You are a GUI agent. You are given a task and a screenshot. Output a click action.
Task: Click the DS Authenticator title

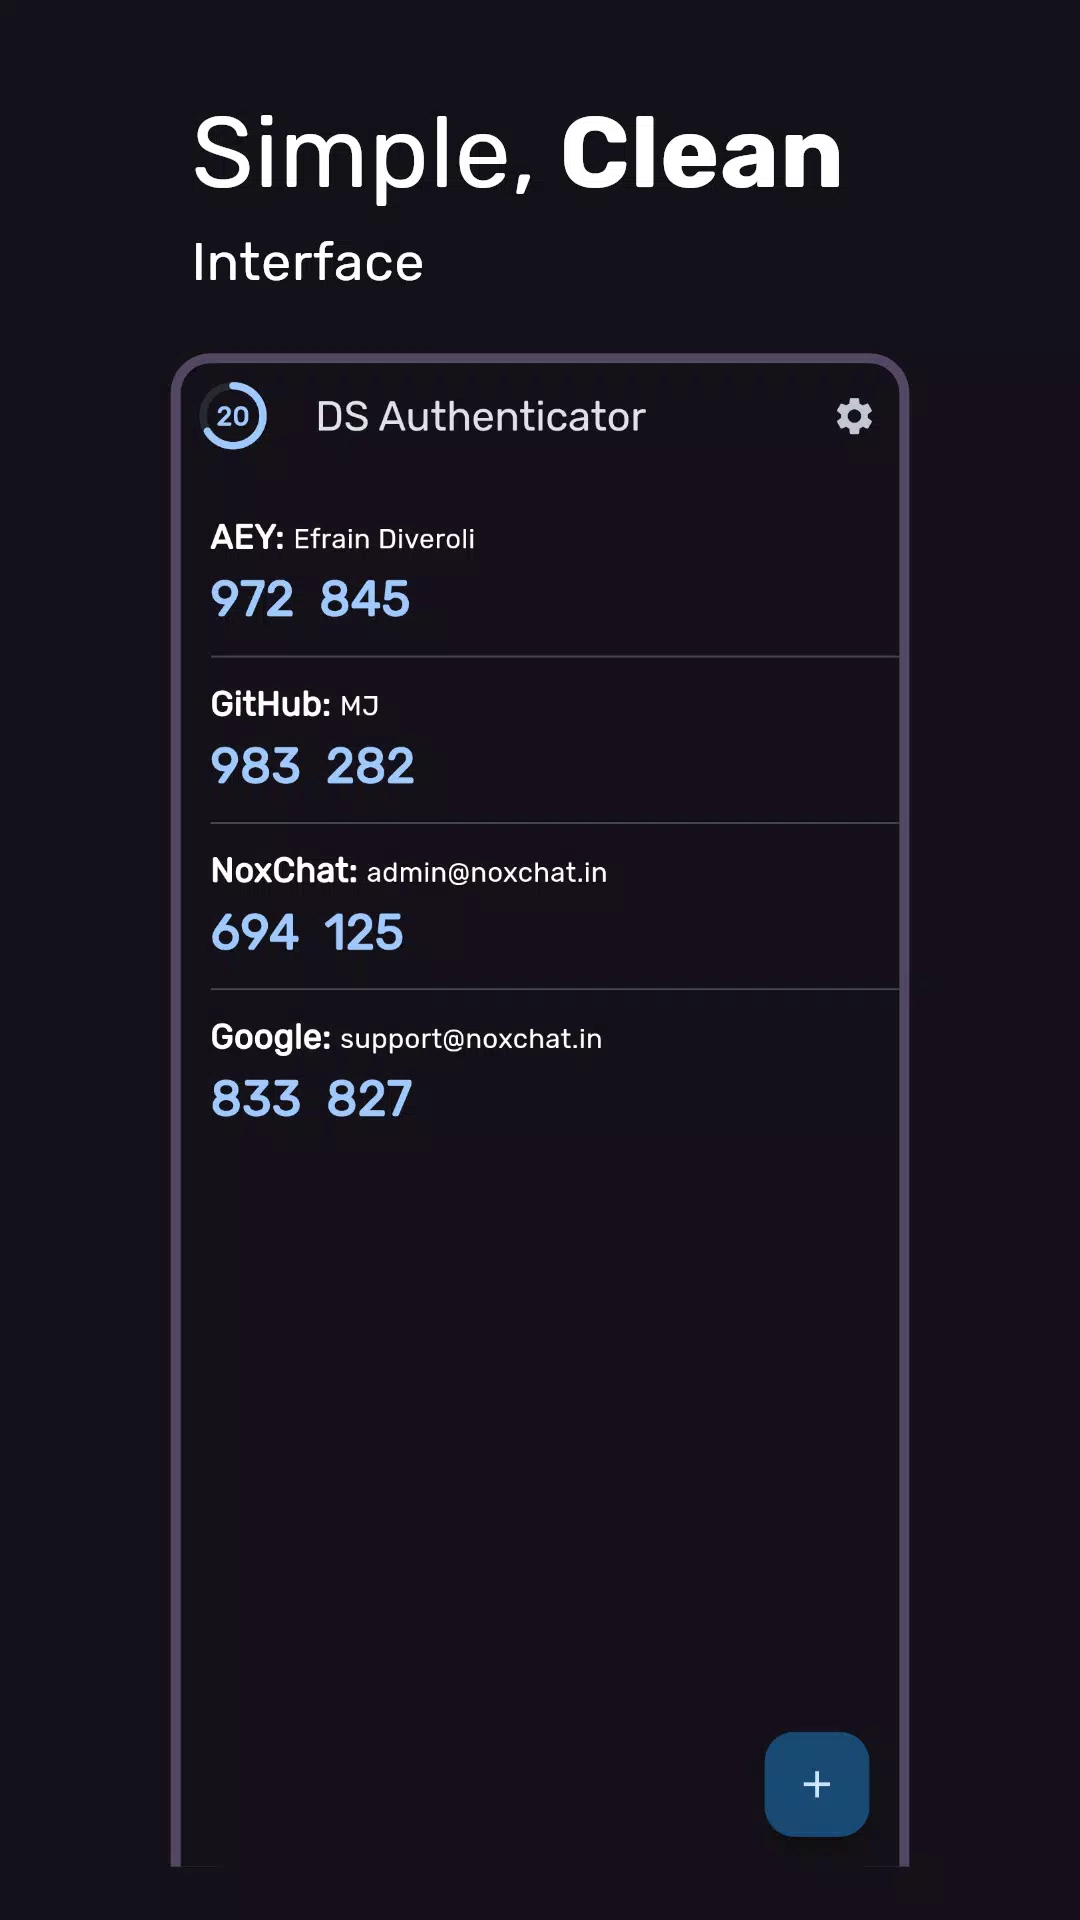tap(481, 416)
